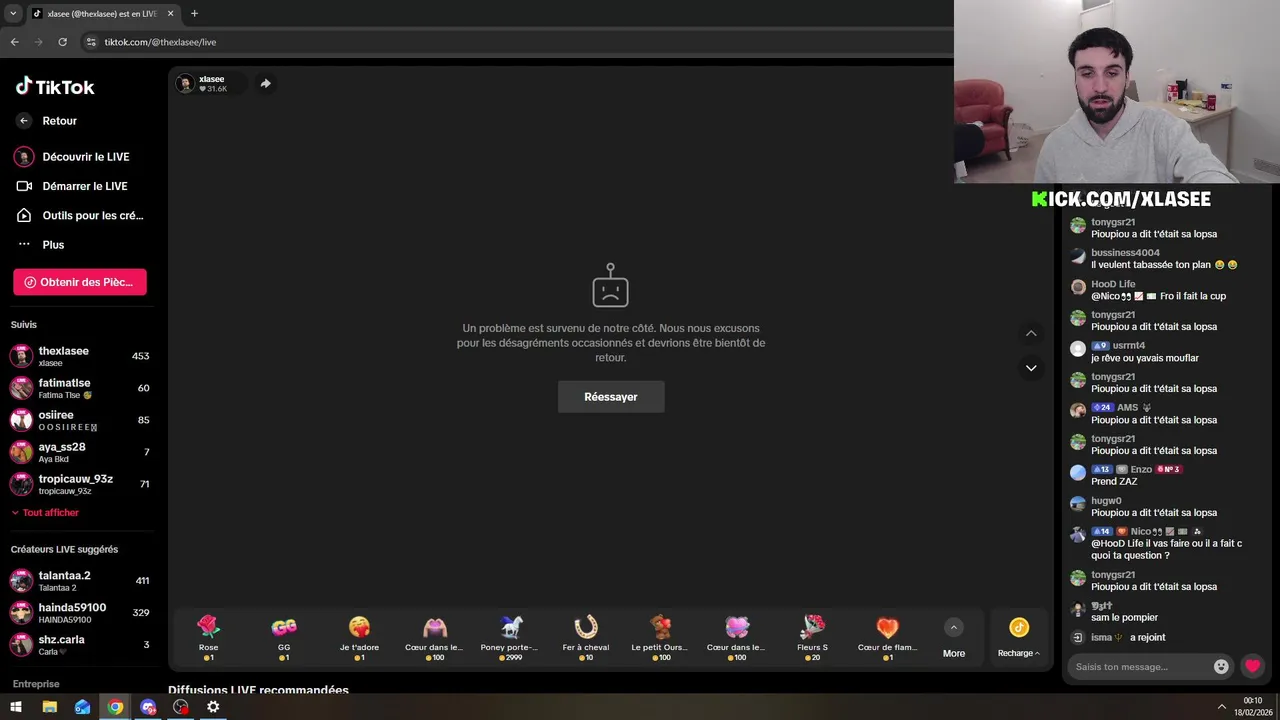This screenshot has height=720, width=1280.
Task: Send the Fleurs S gift
Action: click(812, 637)
